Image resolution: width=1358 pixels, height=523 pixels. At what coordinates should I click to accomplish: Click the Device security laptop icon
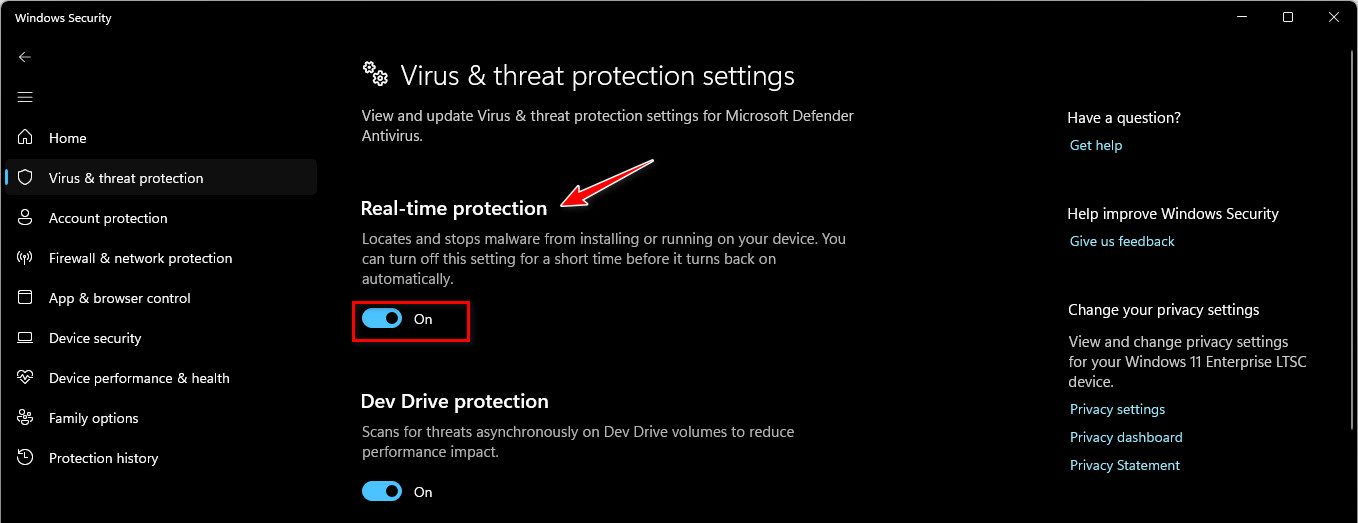pos(26,338)
